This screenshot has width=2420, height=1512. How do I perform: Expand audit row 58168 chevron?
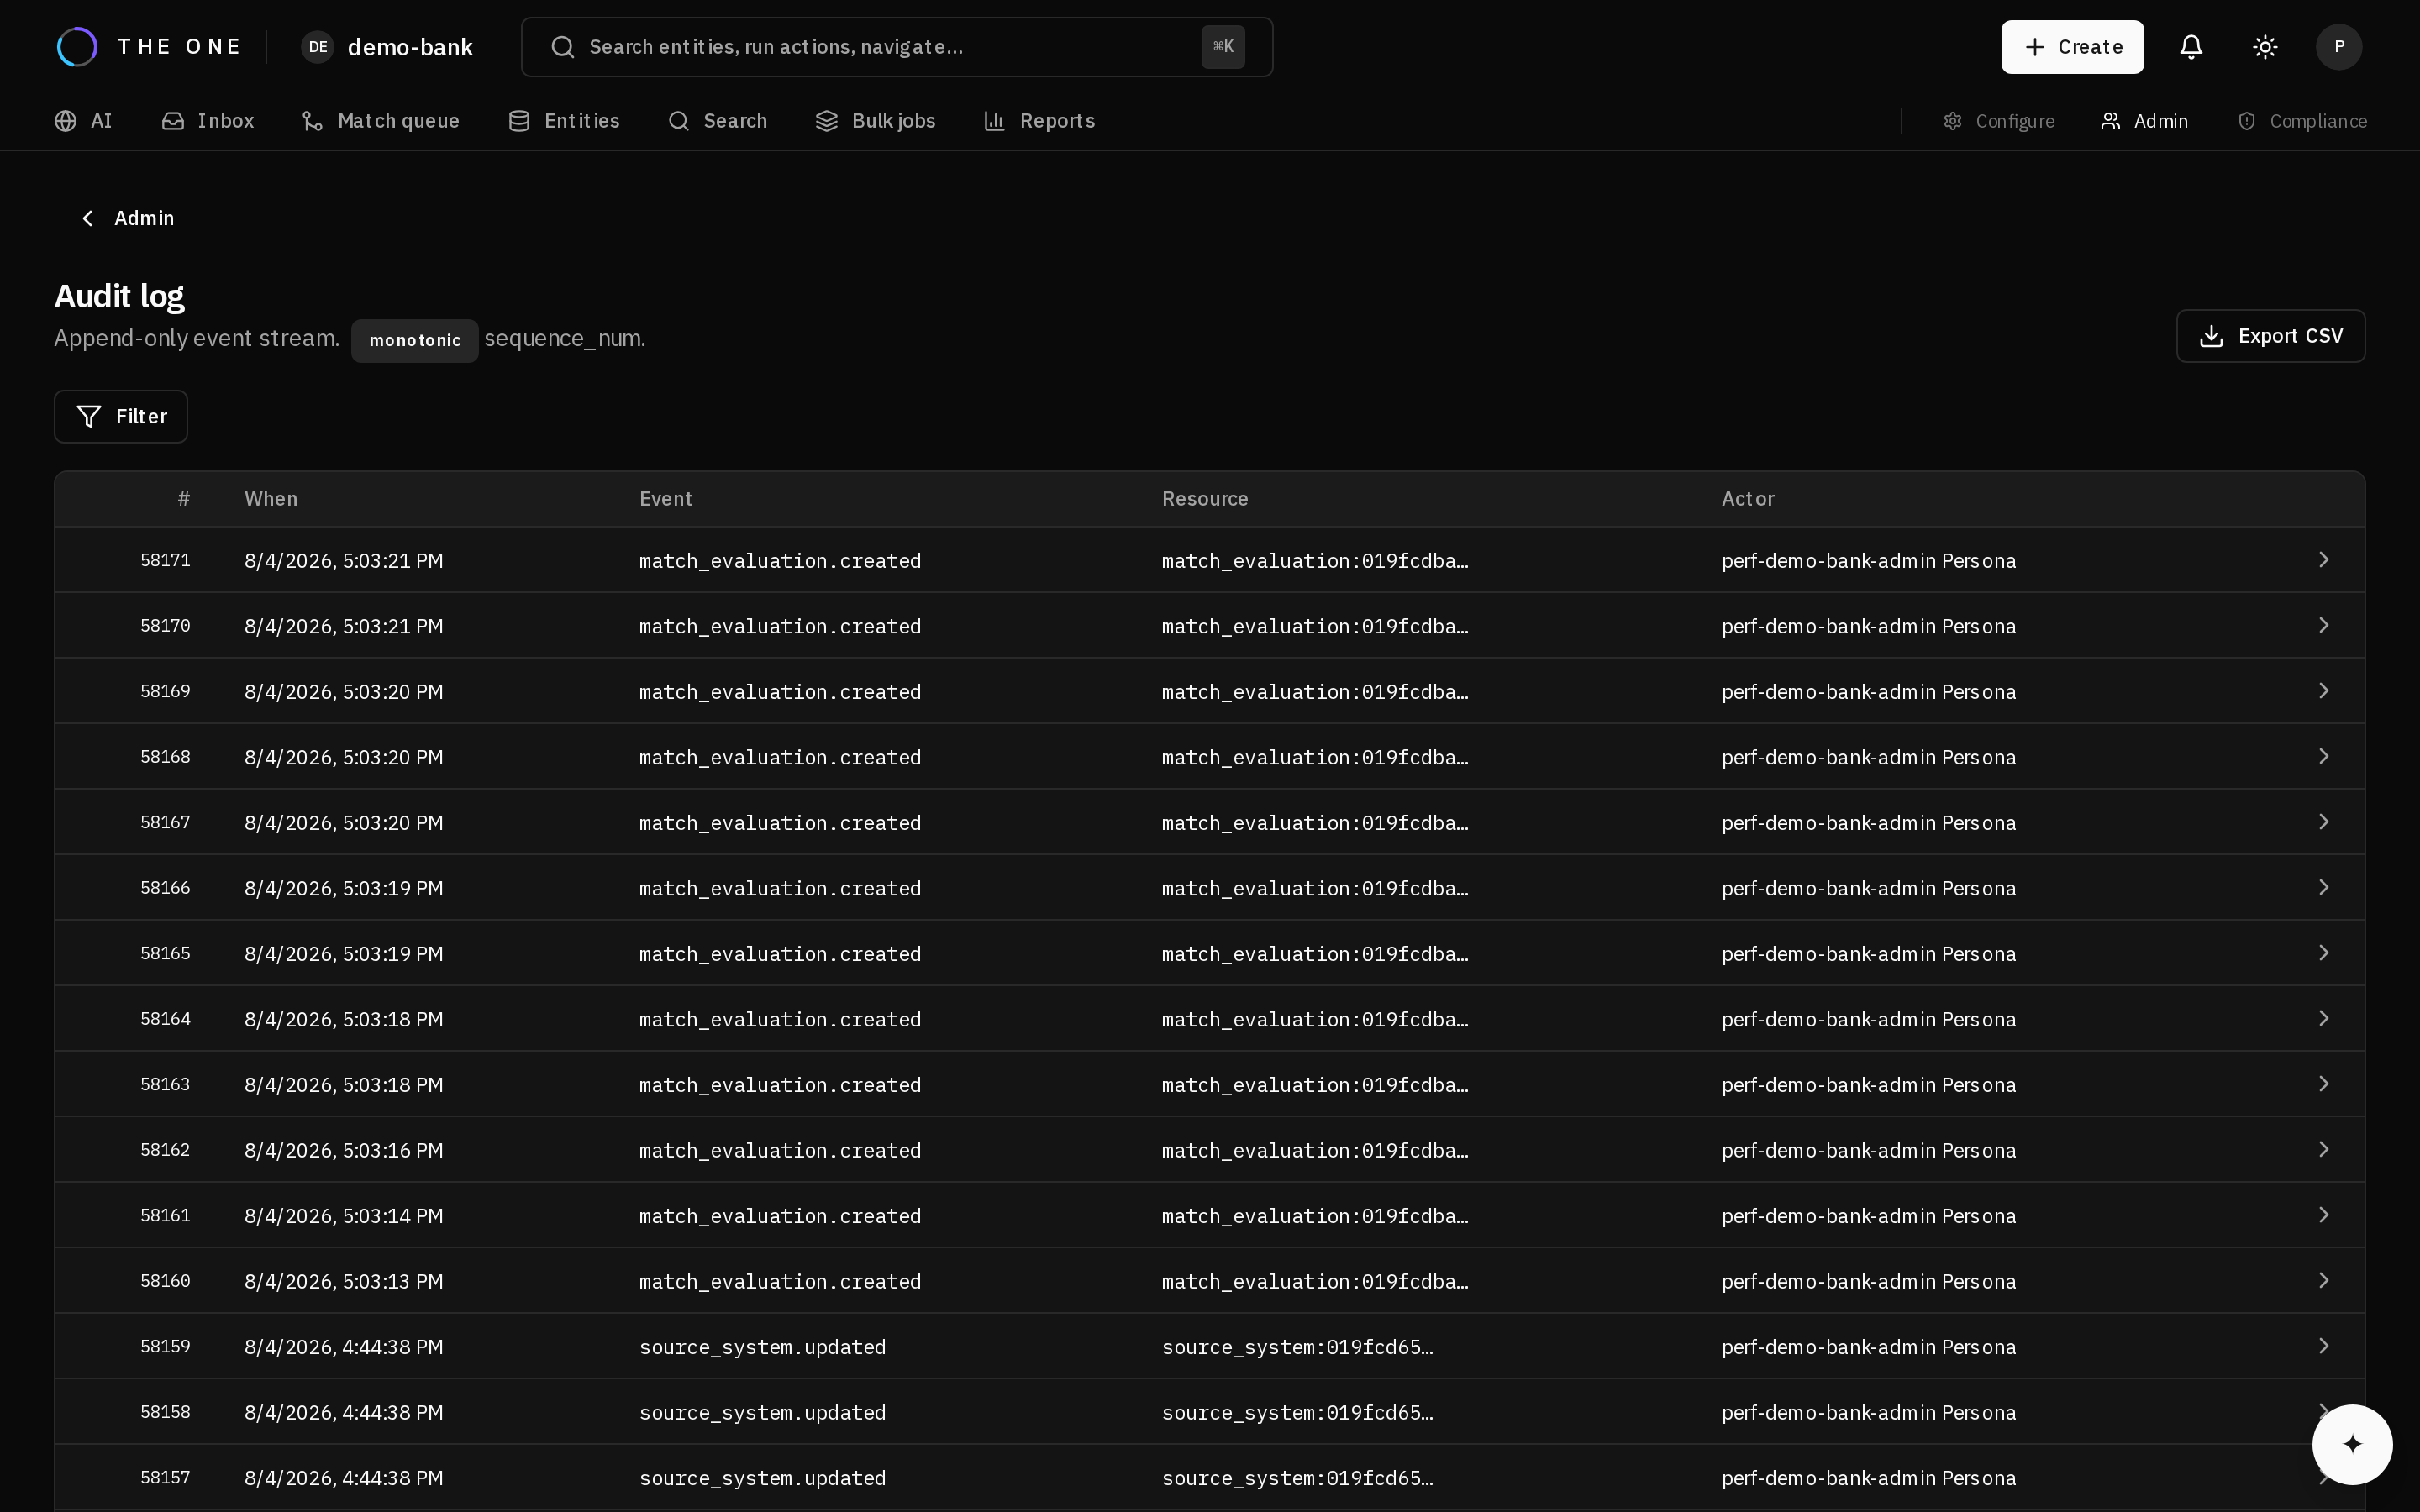click(x=2323, y=756)
